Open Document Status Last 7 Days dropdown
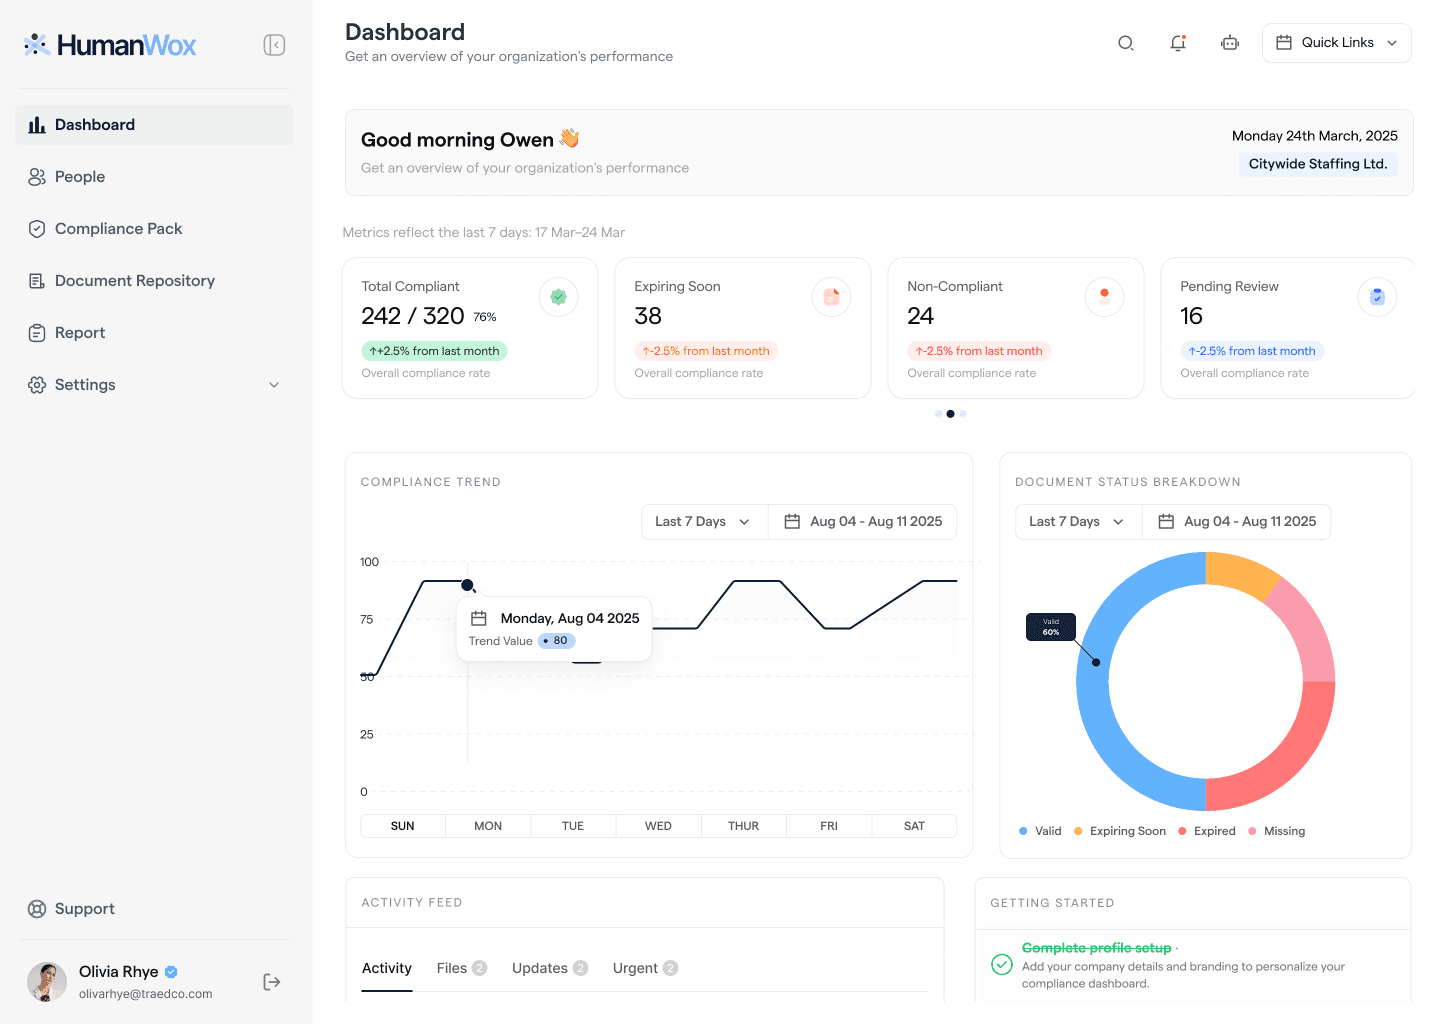Image resolution: width=1440 pixels, height=1024 pixels. click(1078, 522)
